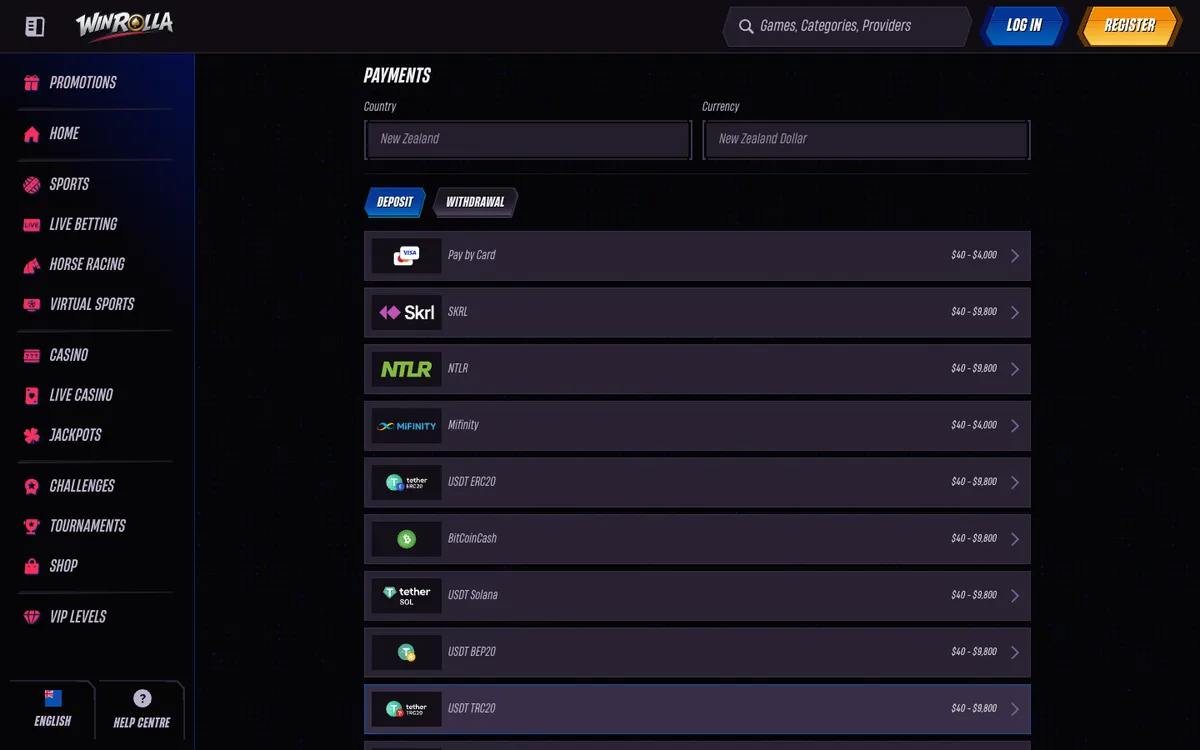The height and width of the screenshot is (750, 1200).
Task: Click the Jackpots clover icon
Action: 32,436
